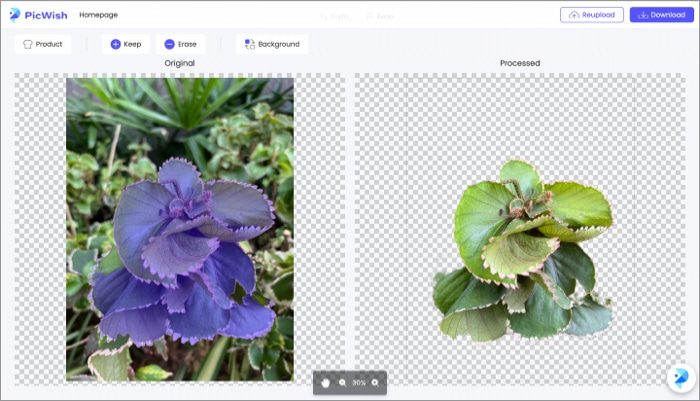Activate the hand pan tool

(326, 382)
